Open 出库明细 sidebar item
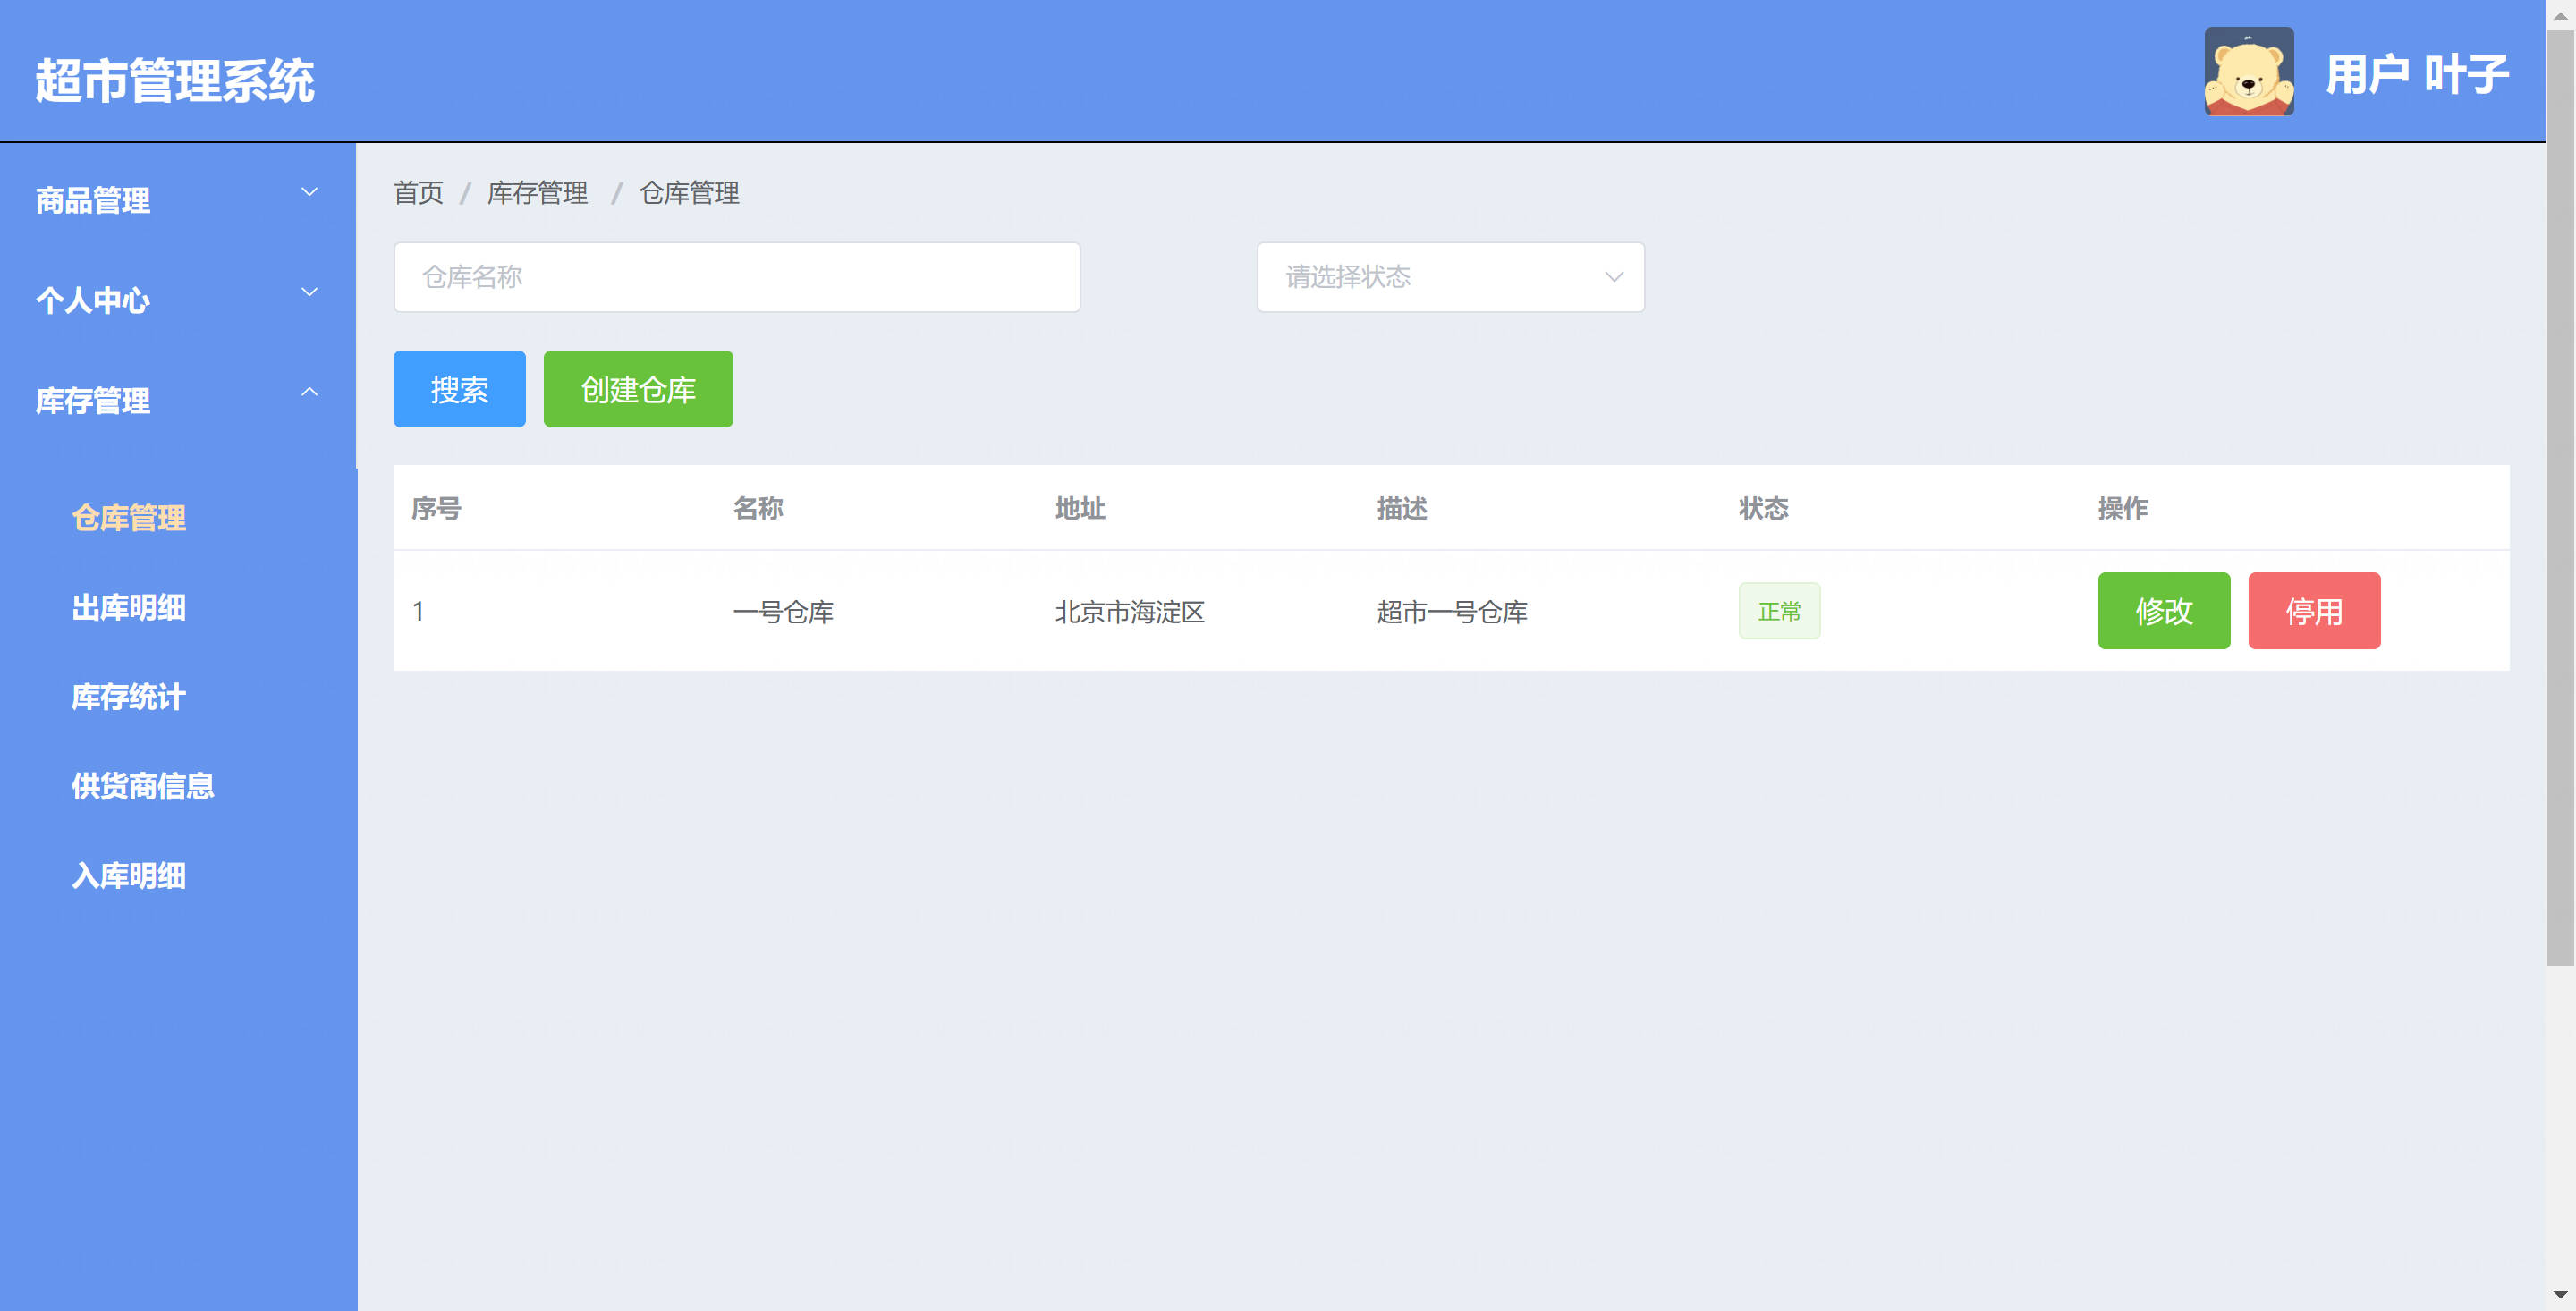This screenshot has width=2576, height=1311. [128, 607]
